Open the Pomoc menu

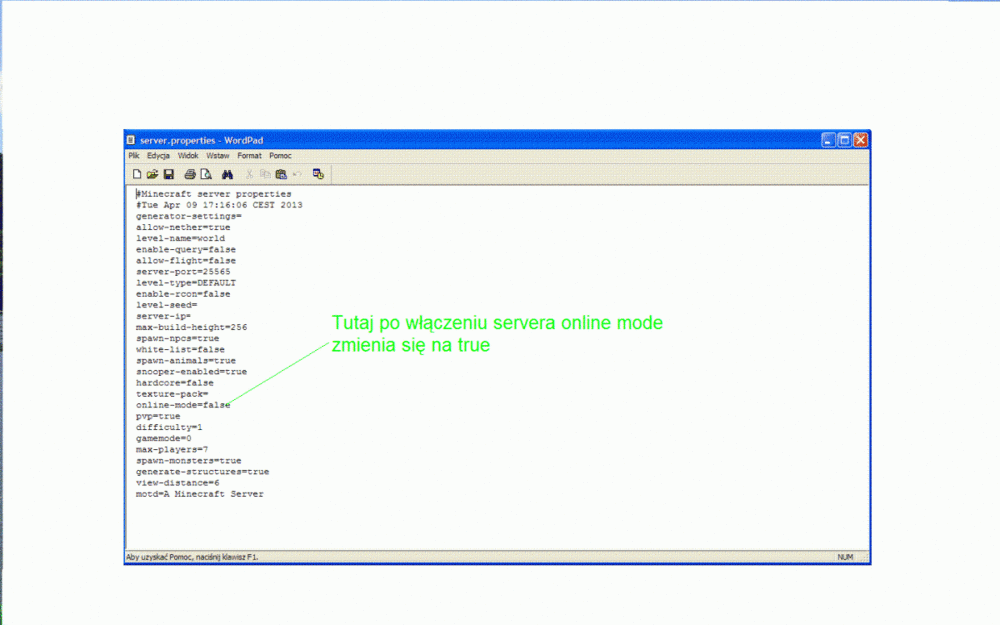coord(280,156)
